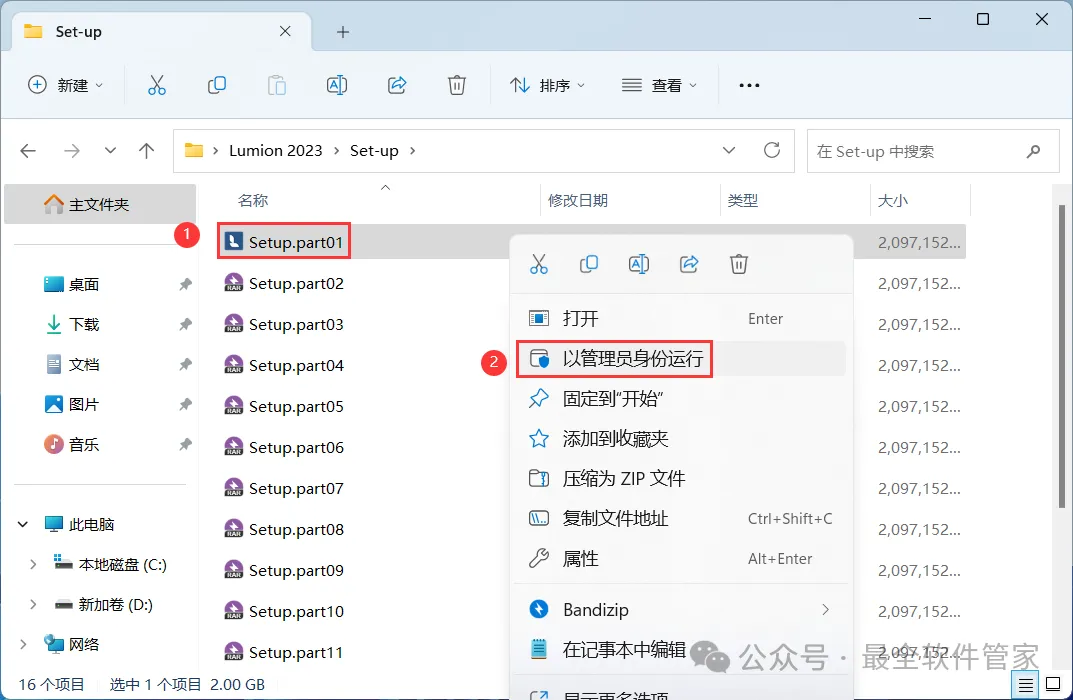Click the vertical scrollbar of file list
1073x700 pixels.
click(1061, 356)
